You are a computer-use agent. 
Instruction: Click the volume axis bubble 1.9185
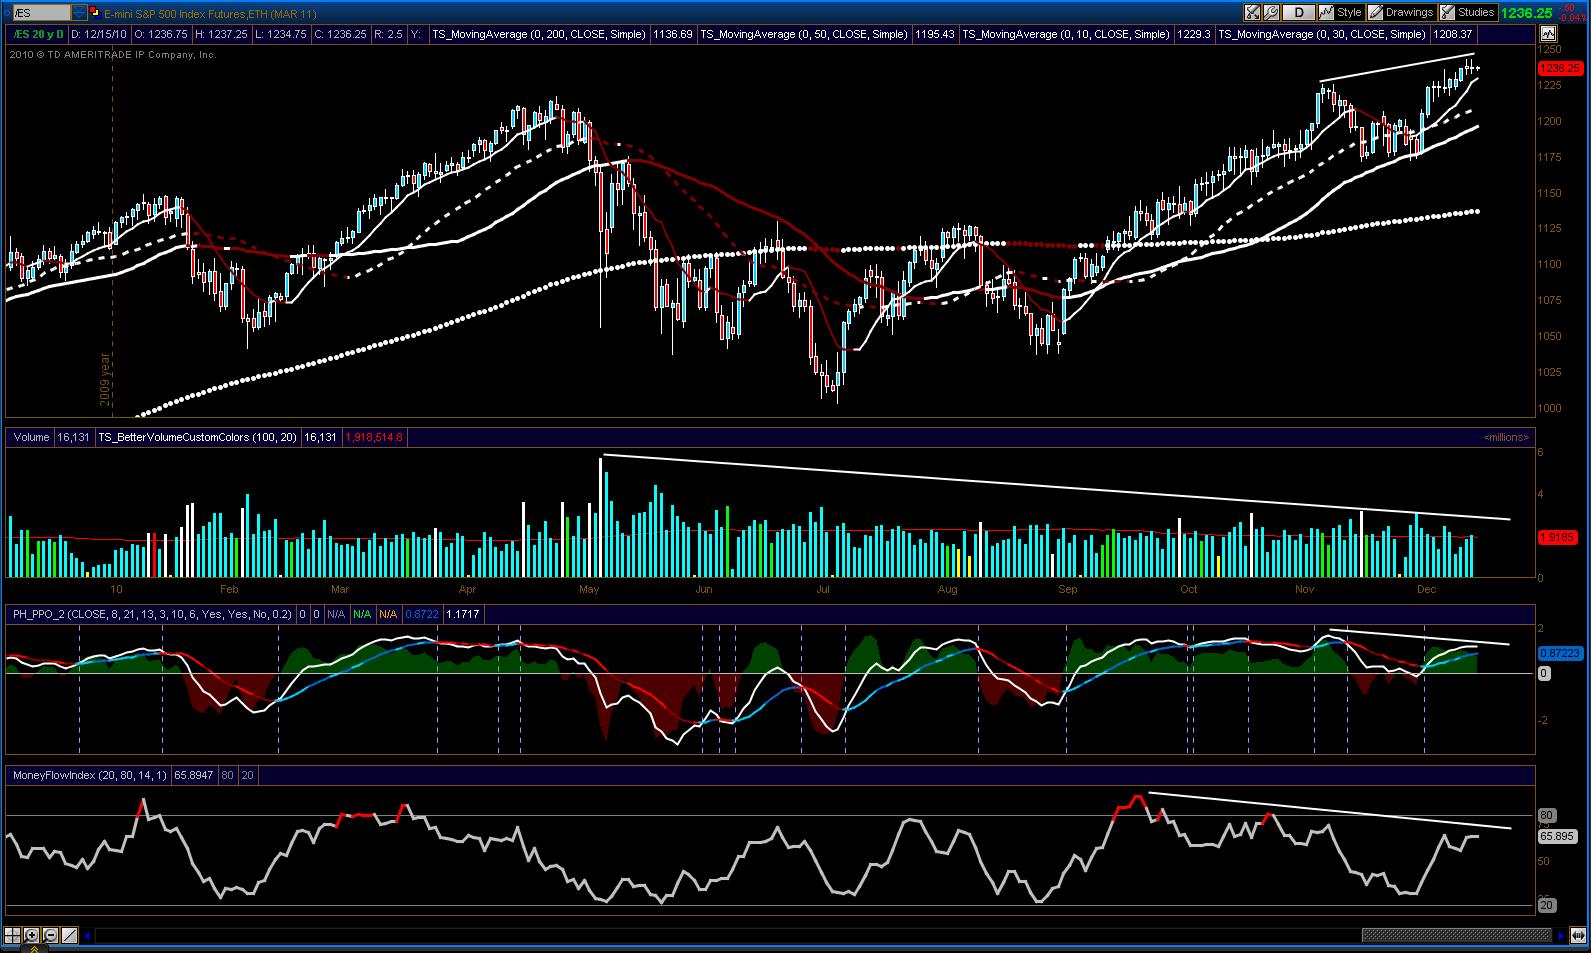coord(1557,537)
